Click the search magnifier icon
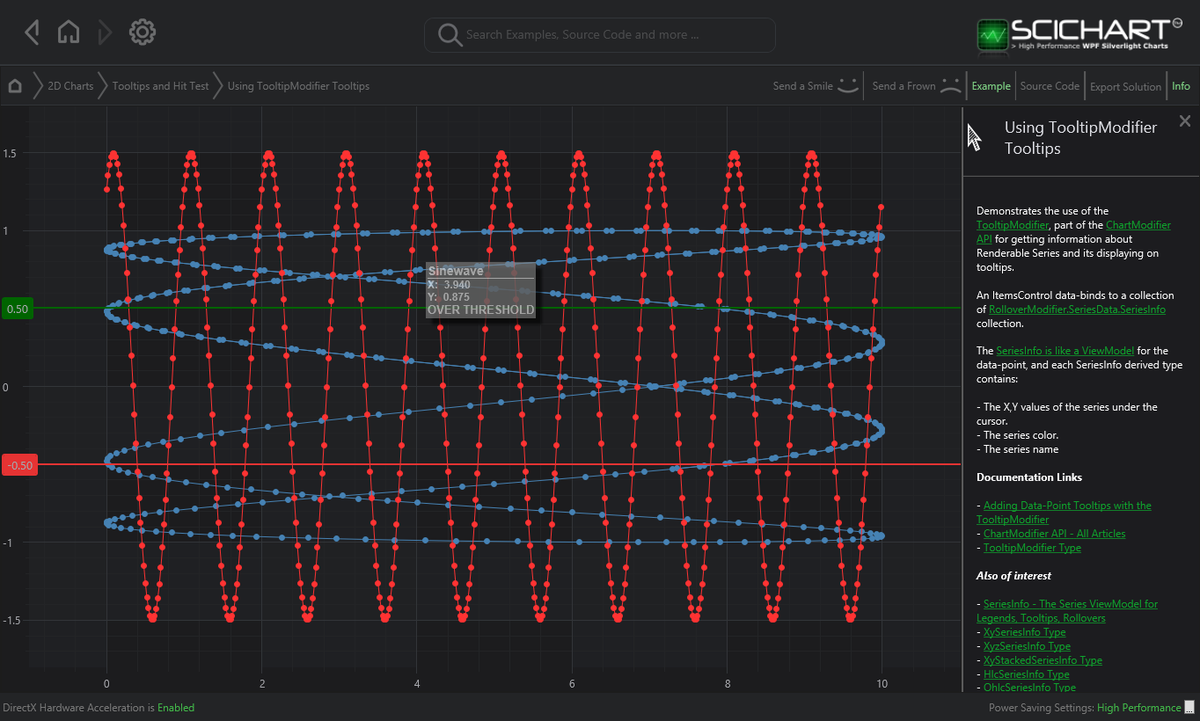Viewport: 1200px width, 721px height. 449,35
